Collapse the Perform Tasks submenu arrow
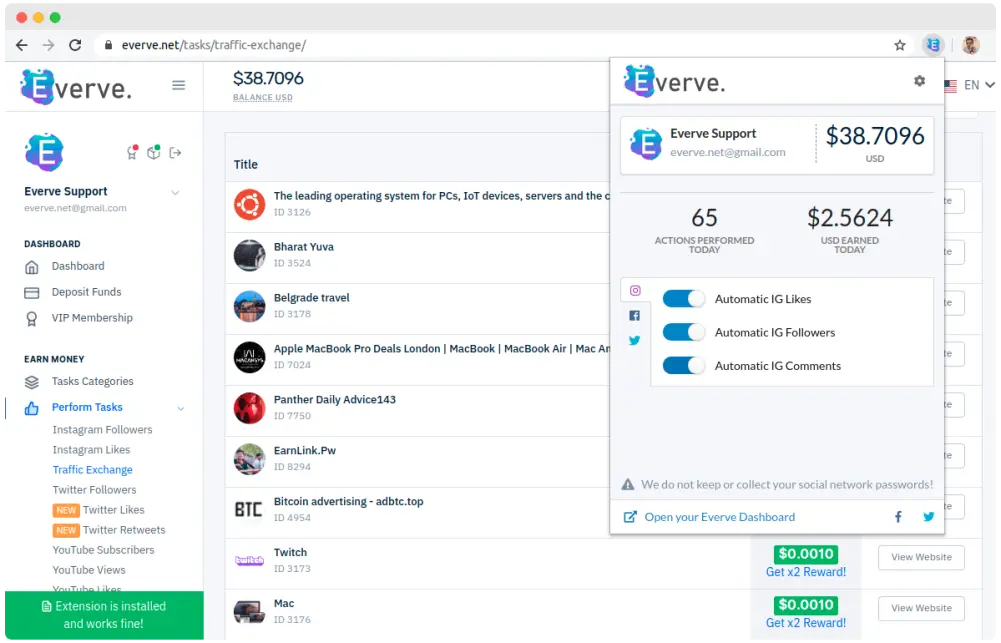The height and width of the screenshot is (643, 1001). point(181,408)
